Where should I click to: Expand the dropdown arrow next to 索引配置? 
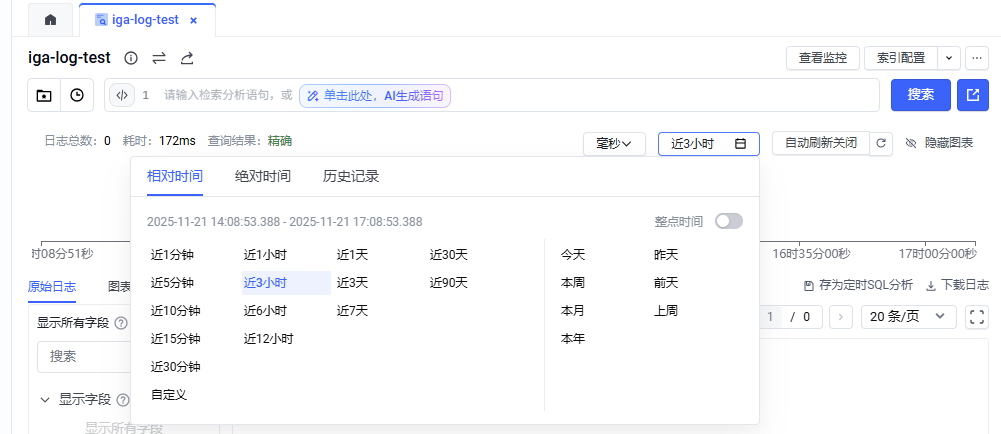point(949,58)
